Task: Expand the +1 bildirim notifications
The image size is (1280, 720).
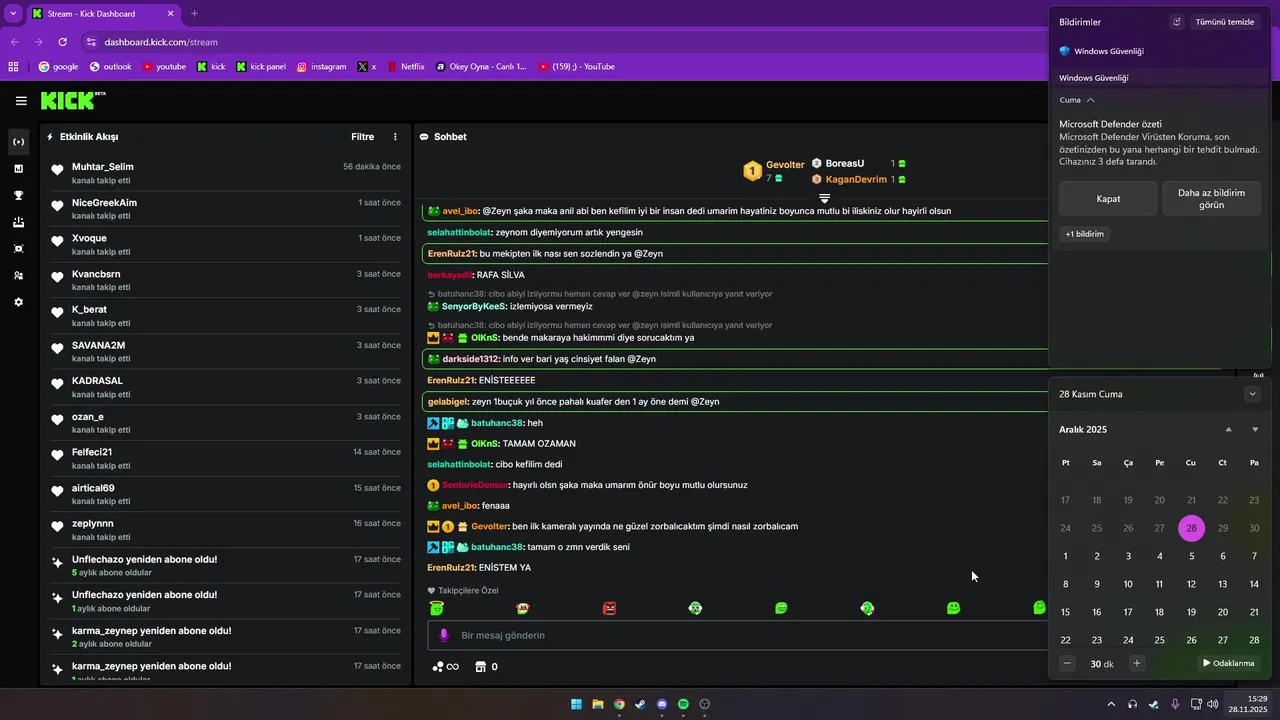Action: [1085, 234]
